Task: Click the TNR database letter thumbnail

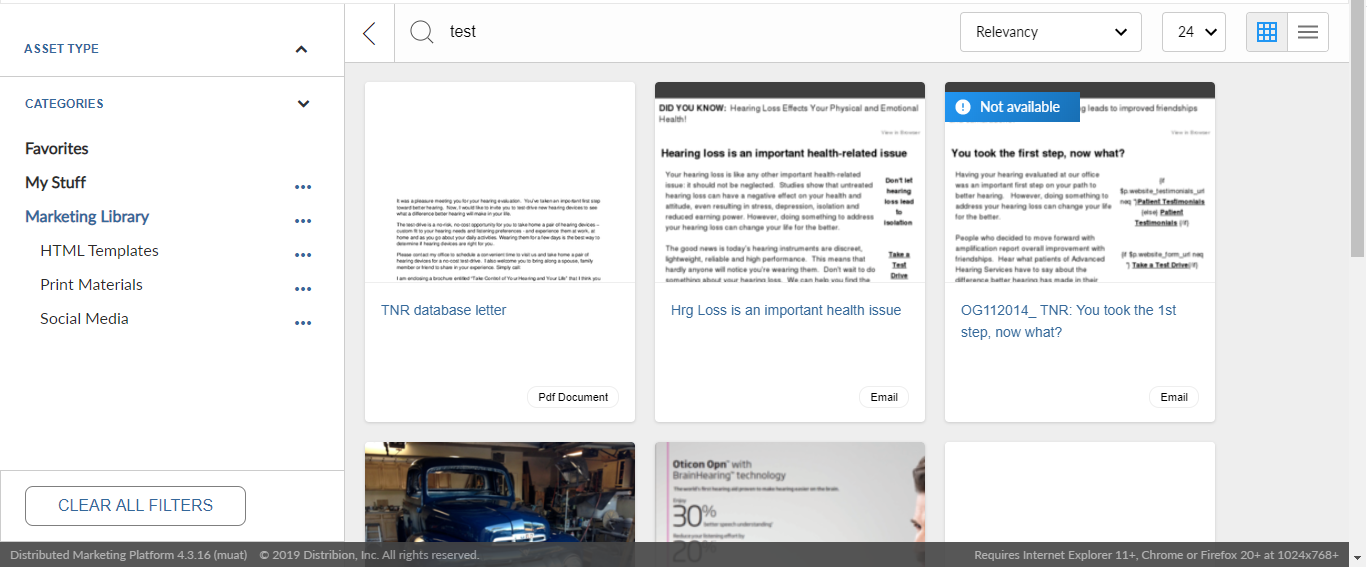Action: click(x=500, y=182)
